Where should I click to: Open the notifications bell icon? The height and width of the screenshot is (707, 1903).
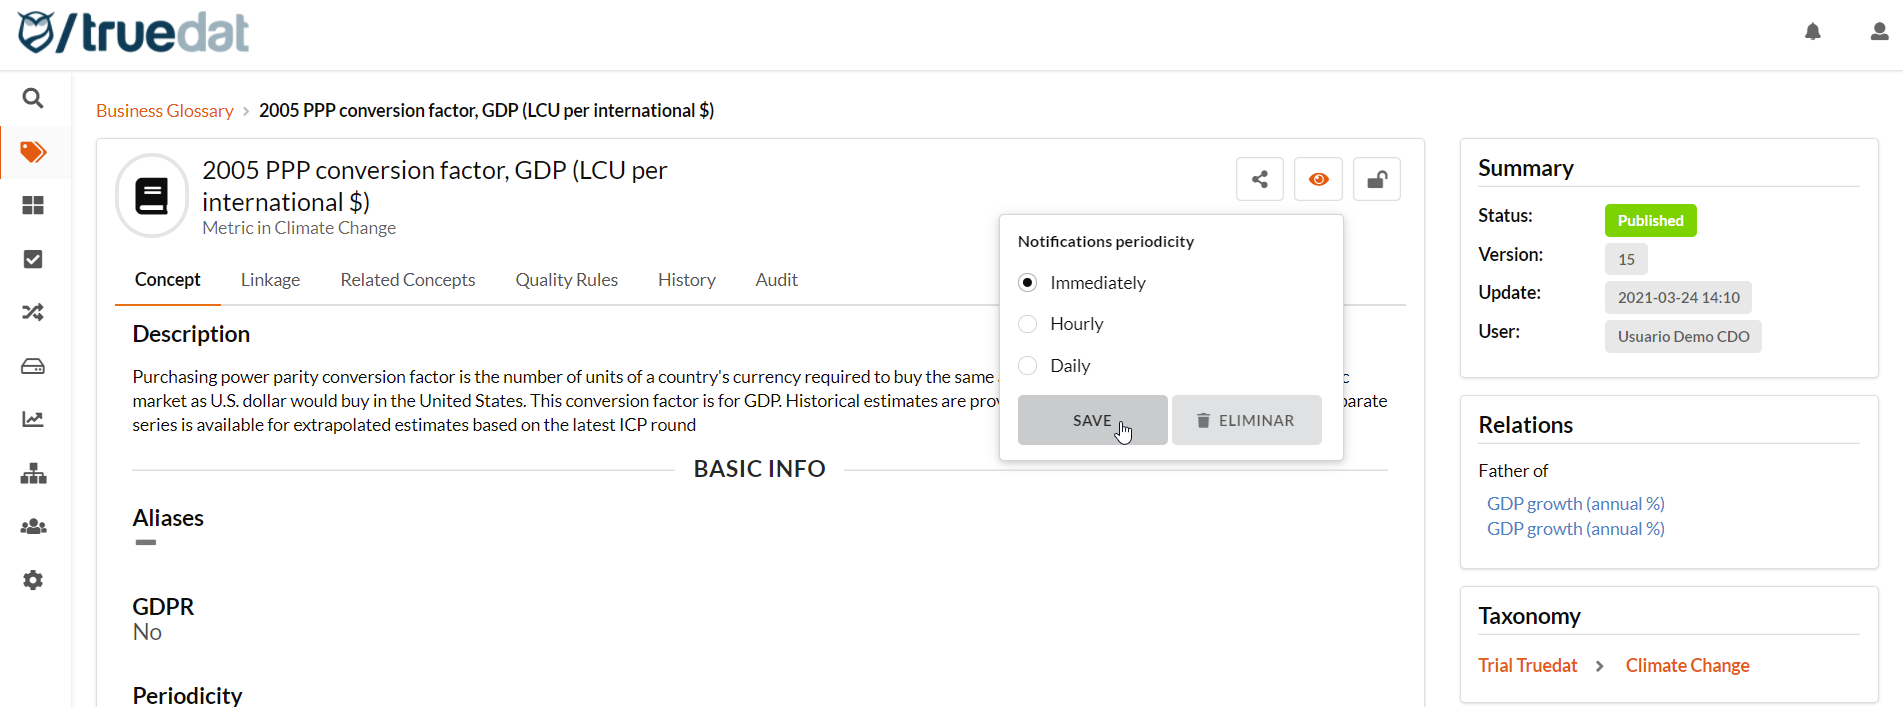(x=1812, y=32)
